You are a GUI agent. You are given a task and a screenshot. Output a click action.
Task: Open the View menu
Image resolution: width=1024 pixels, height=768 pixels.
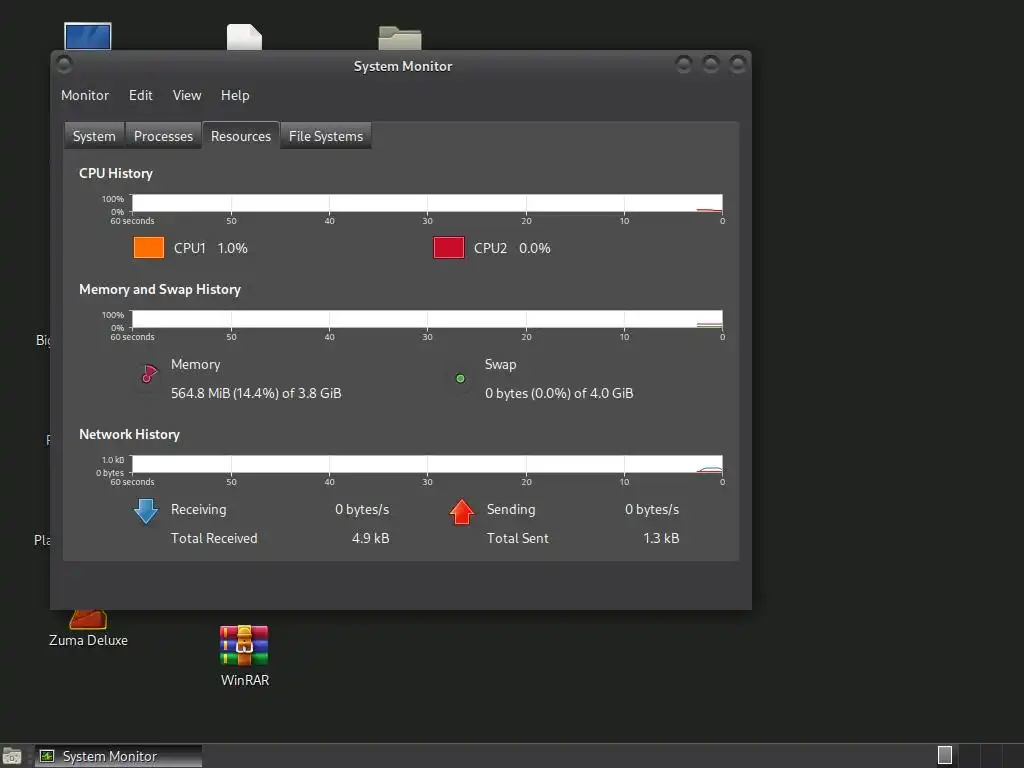click(x=187, y=95)
